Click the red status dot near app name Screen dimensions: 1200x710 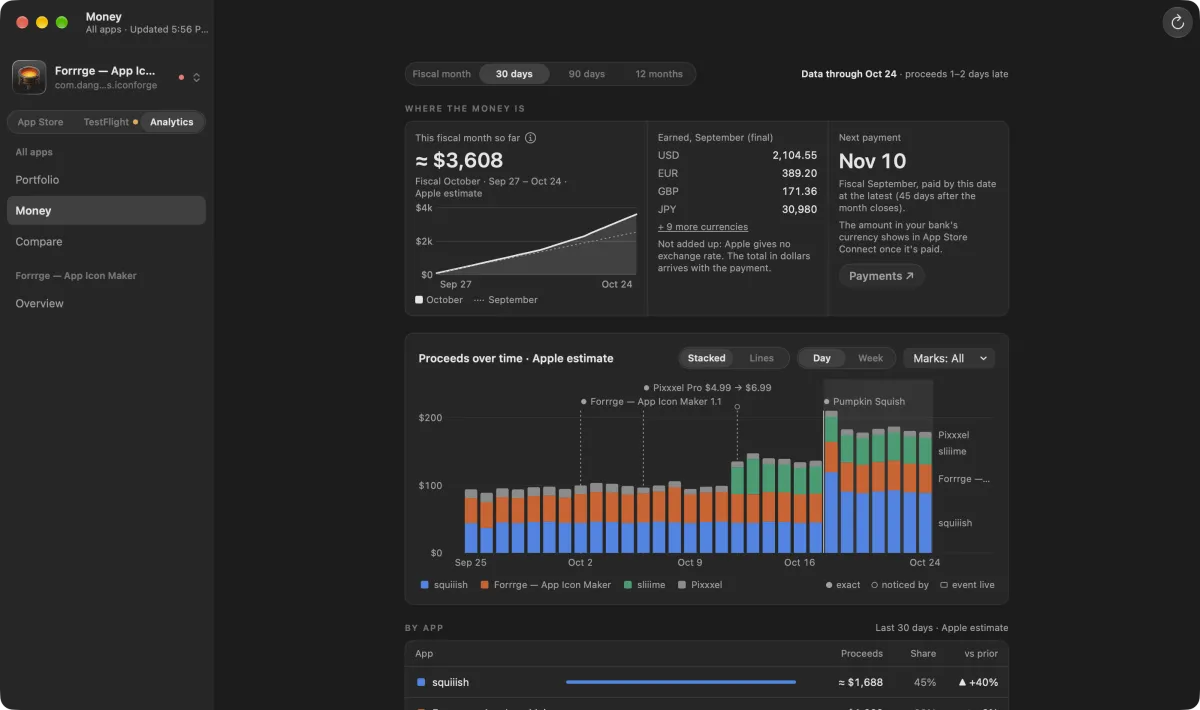coord(181,77)
